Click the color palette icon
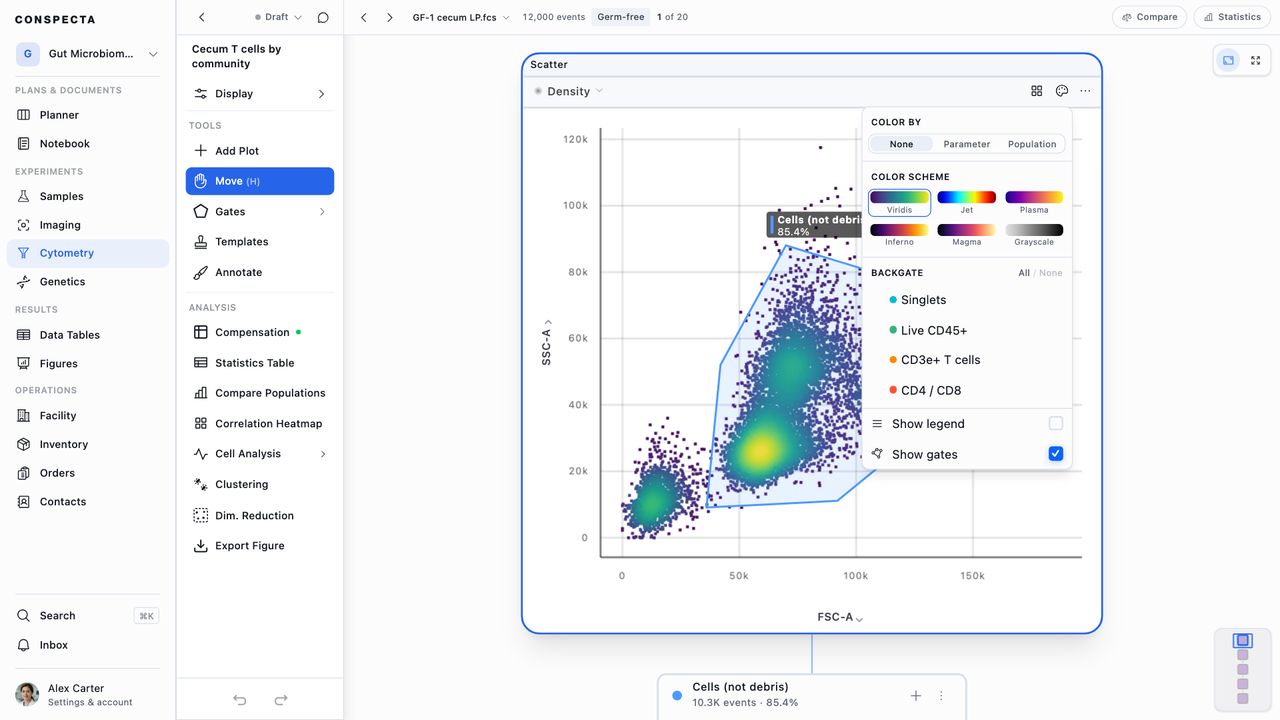The width and height of the screenshot is (1280, 720). [x=1062, y=91]
